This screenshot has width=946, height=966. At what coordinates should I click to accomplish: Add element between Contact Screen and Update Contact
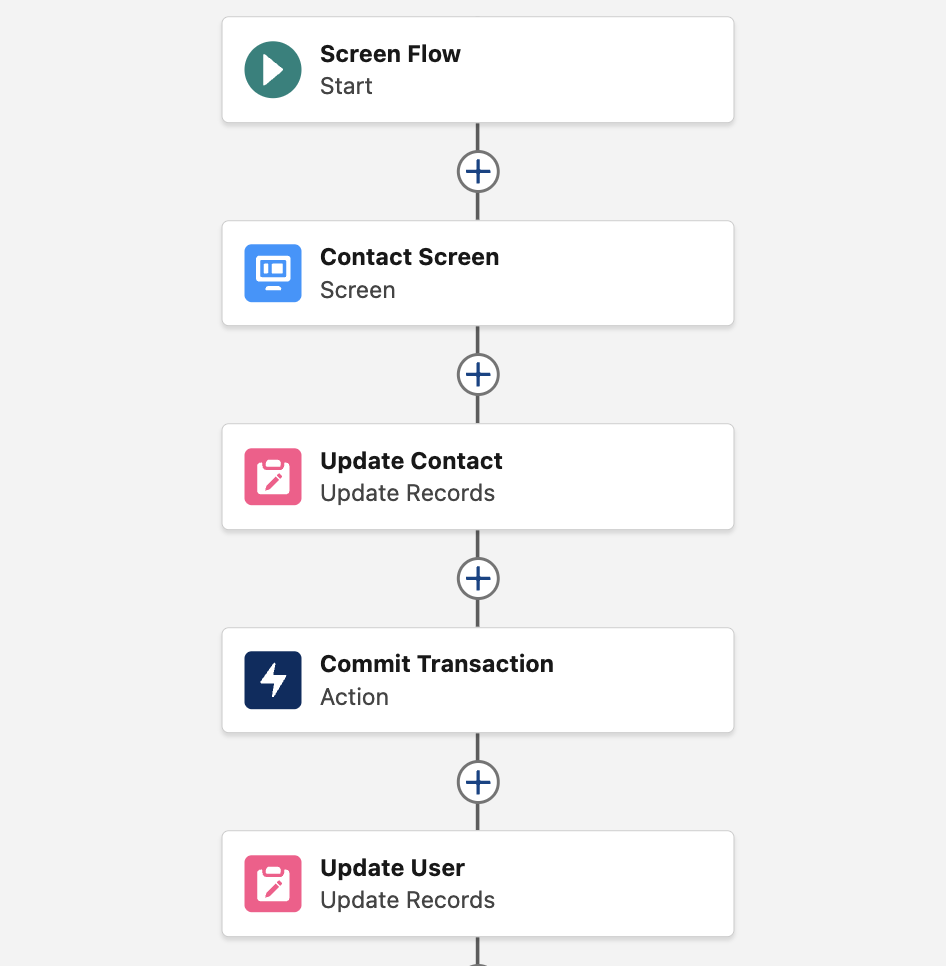click(x=478, y=375)
